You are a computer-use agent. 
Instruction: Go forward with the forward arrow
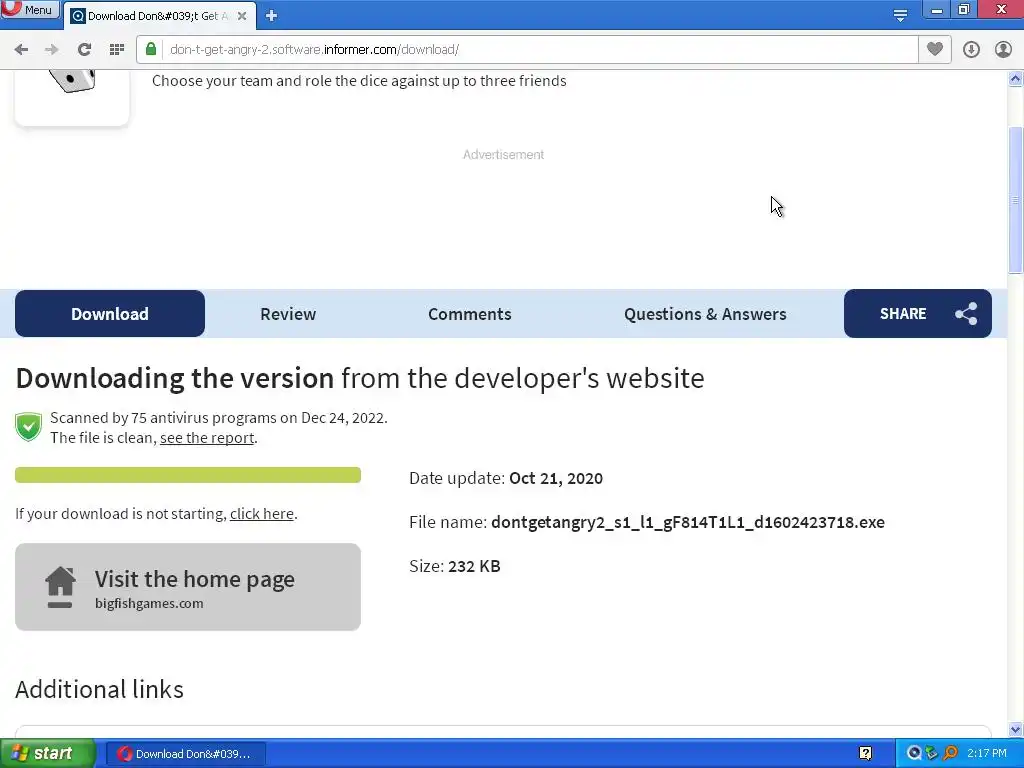coord(52,50)
